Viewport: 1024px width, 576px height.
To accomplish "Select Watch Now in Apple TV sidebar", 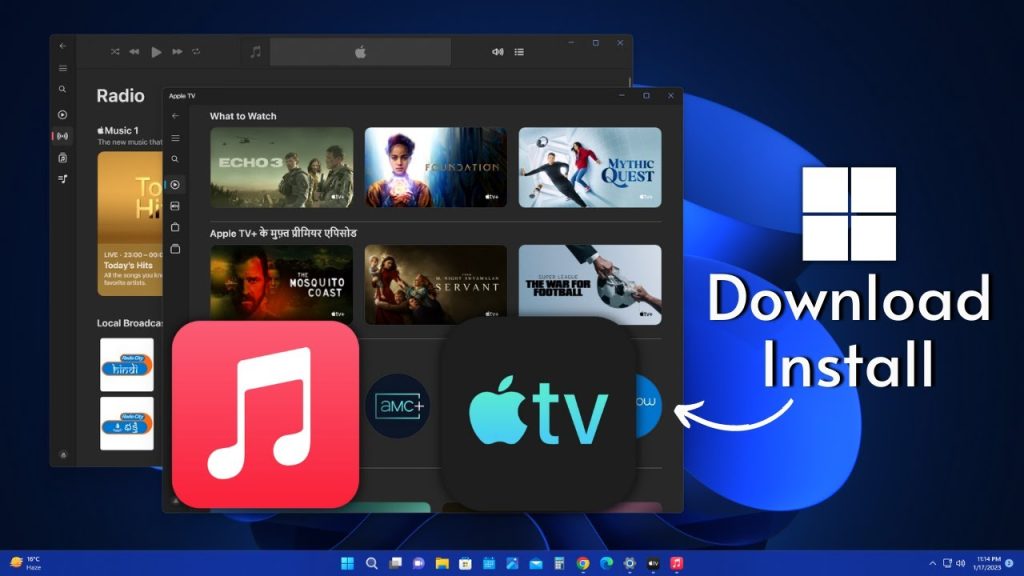I will click(175, 185).
